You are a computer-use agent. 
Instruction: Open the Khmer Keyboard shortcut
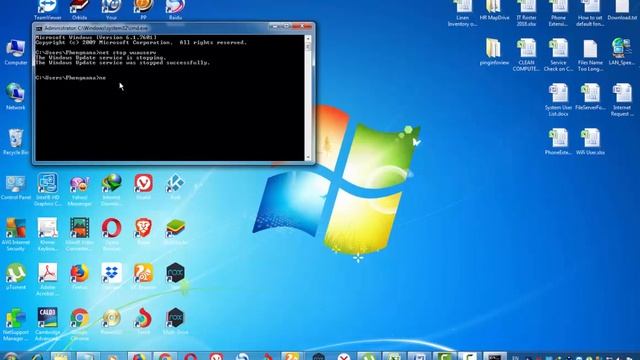[x=47, y=233]
